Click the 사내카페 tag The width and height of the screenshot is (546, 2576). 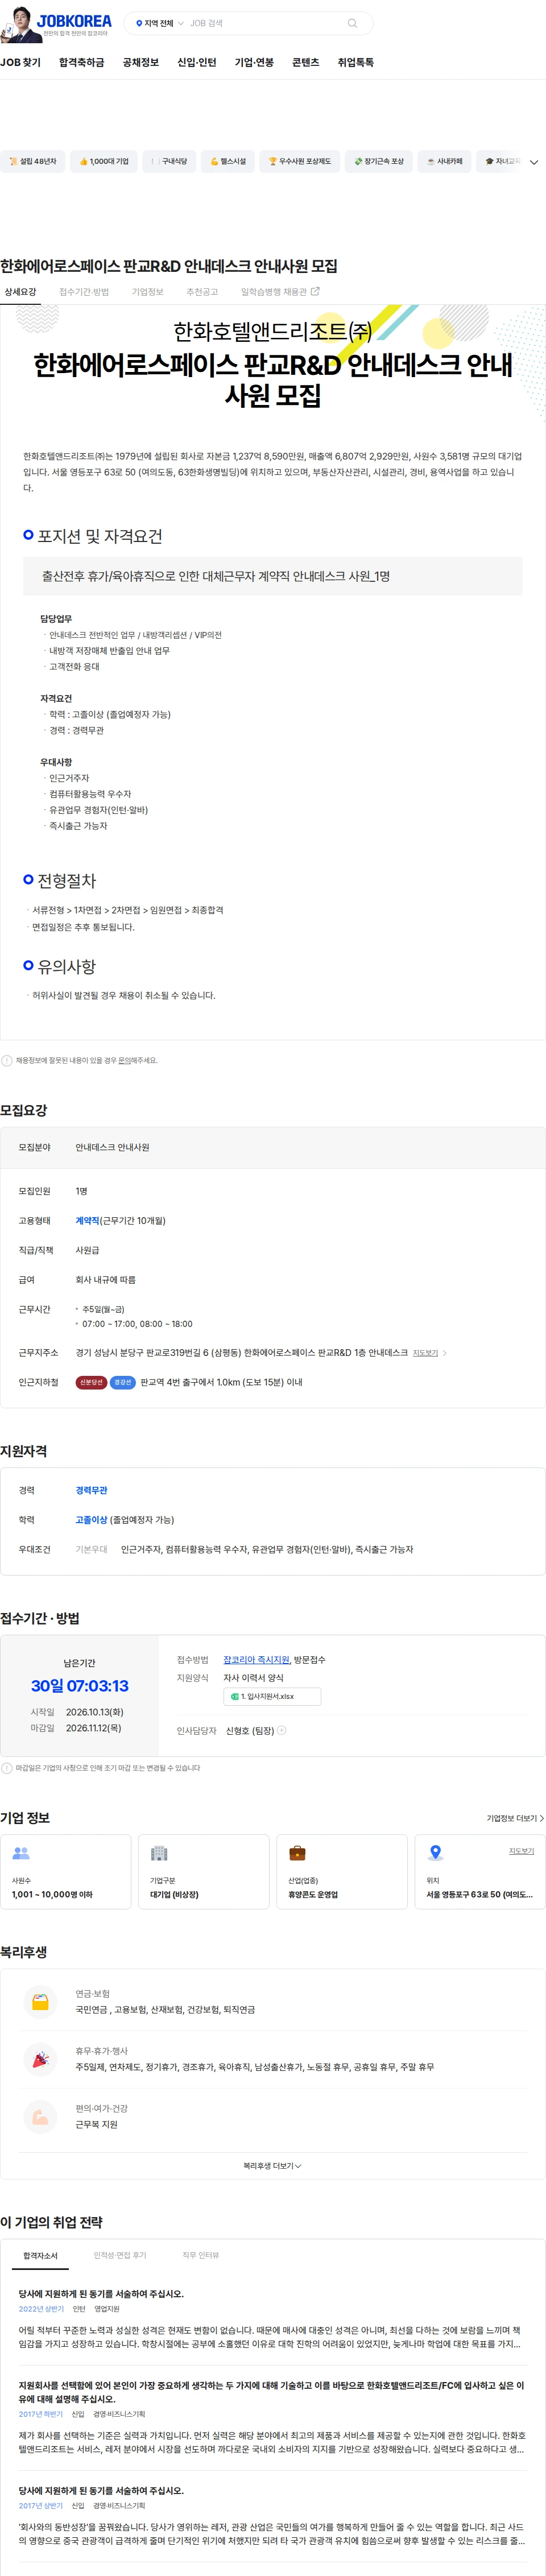point(445,161)
